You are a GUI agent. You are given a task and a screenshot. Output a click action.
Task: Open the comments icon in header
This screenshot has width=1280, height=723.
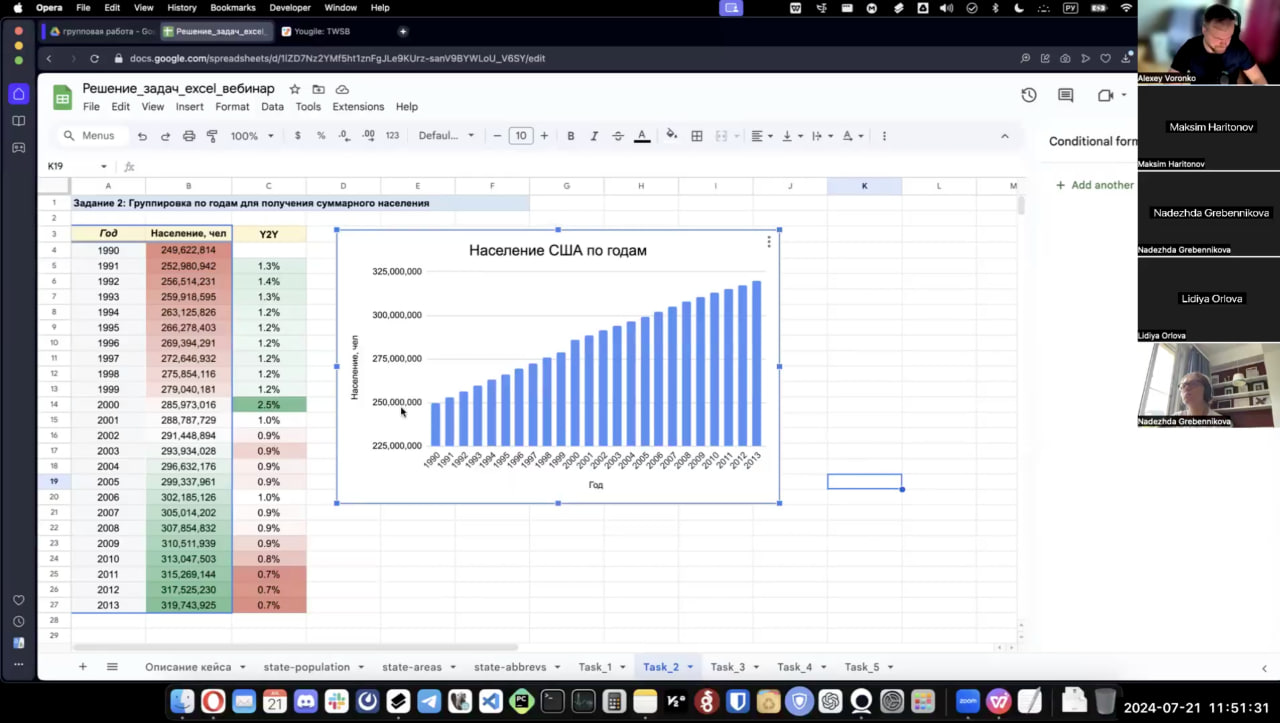click(1065, 95)
